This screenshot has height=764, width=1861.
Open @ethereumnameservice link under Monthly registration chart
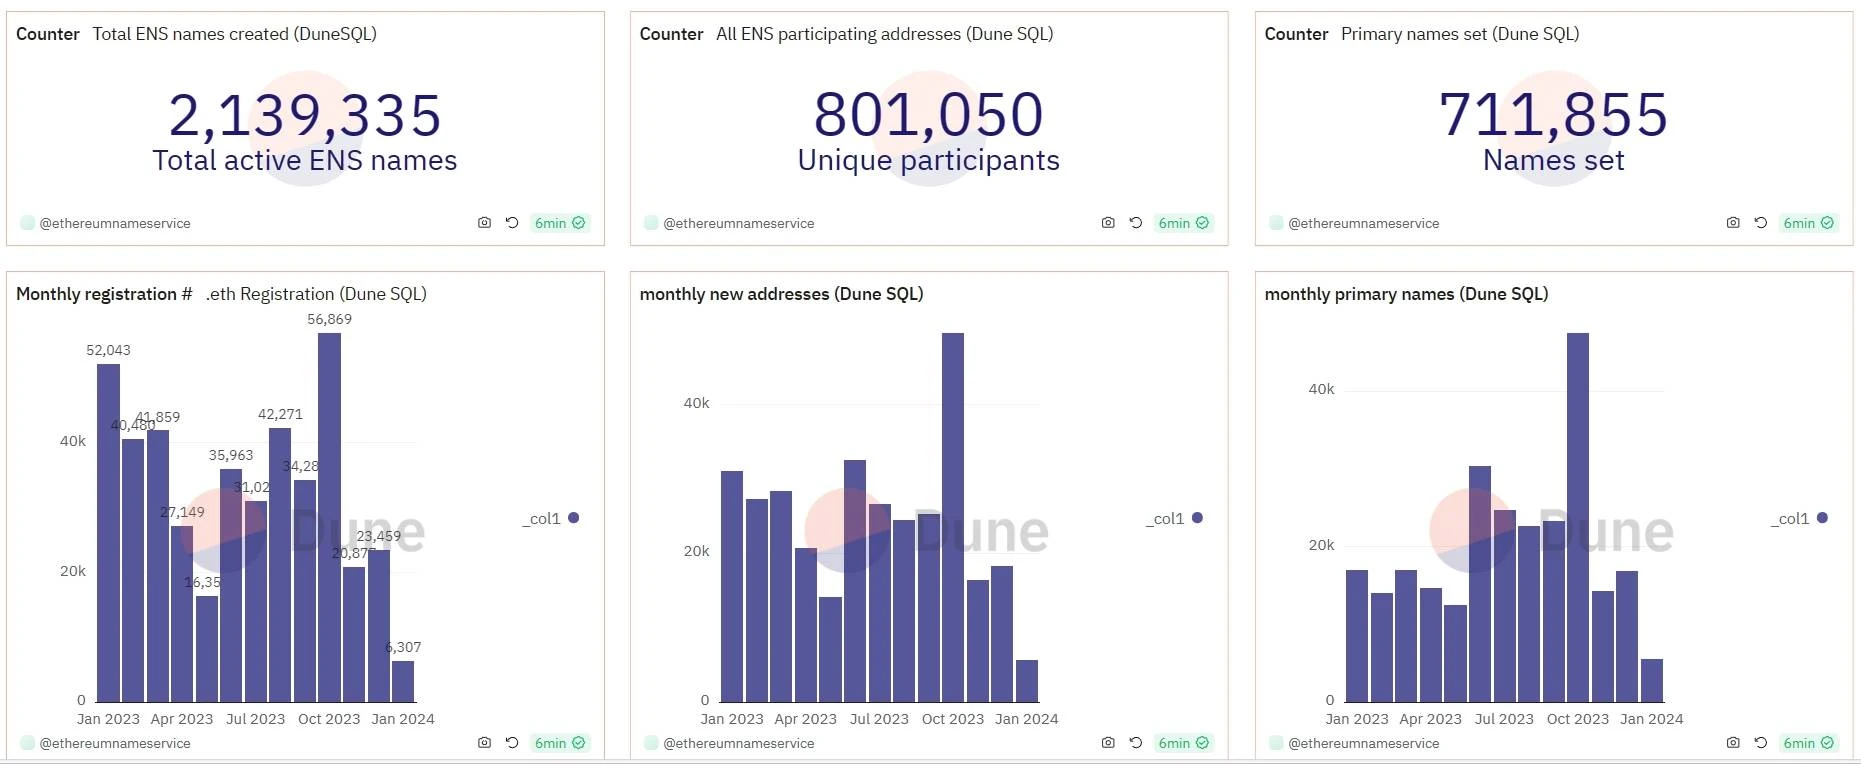click(x=115, y=743)
